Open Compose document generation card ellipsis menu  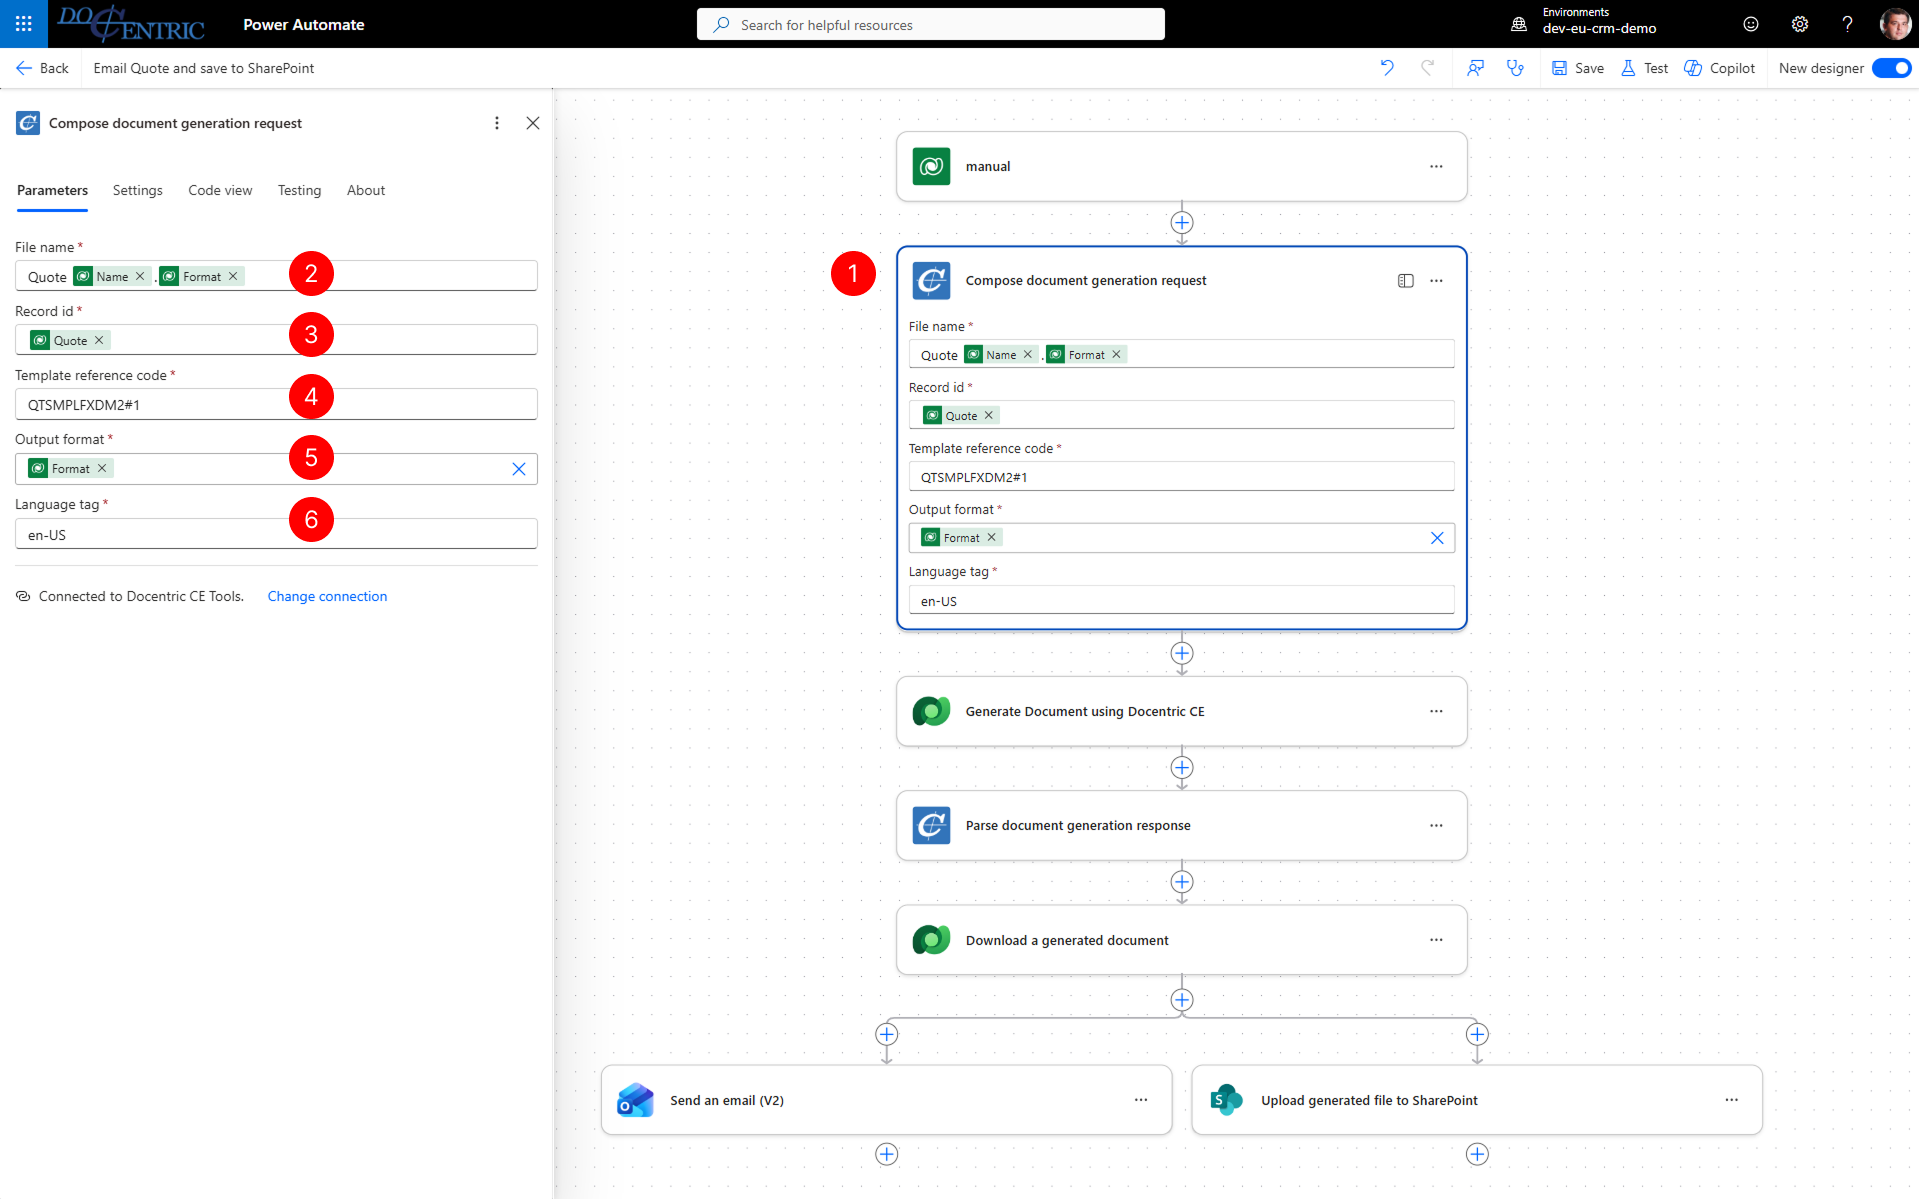click(x=1436, y=281)
